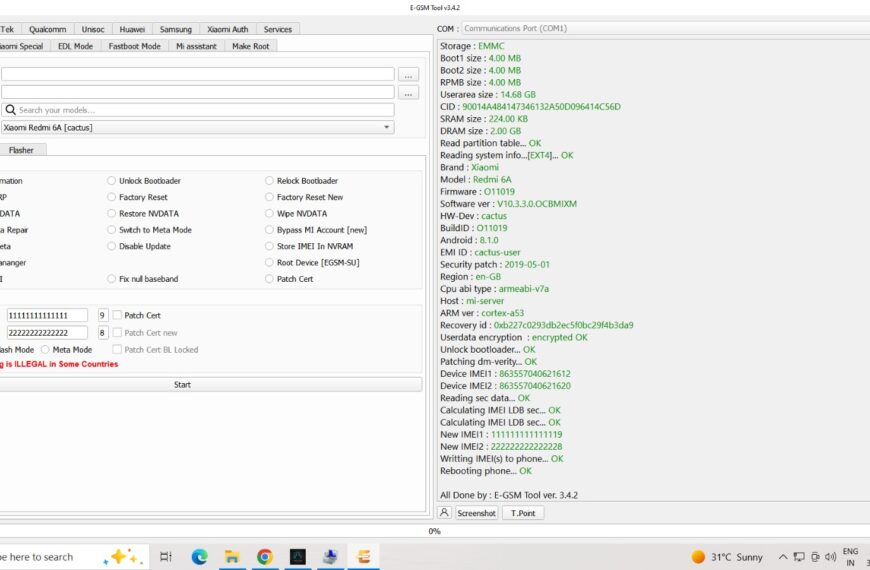The height and width of the screenshot is (570, 870).
Task: Tick Patch Cert BL Locked checkbox
Action: [117, 349]
